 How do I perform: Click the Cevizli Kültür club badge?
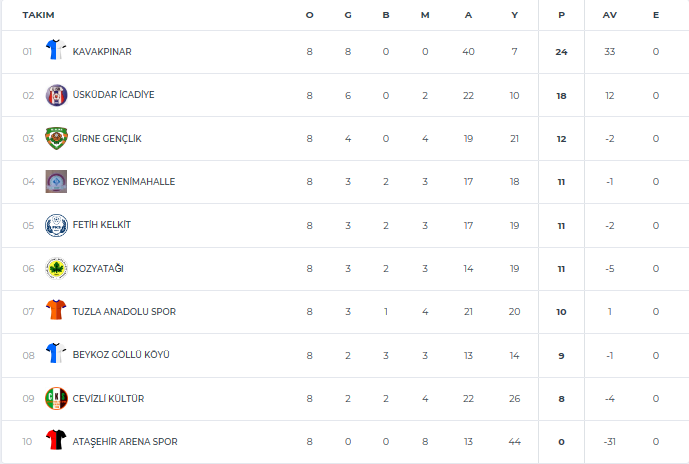point(56,398)
